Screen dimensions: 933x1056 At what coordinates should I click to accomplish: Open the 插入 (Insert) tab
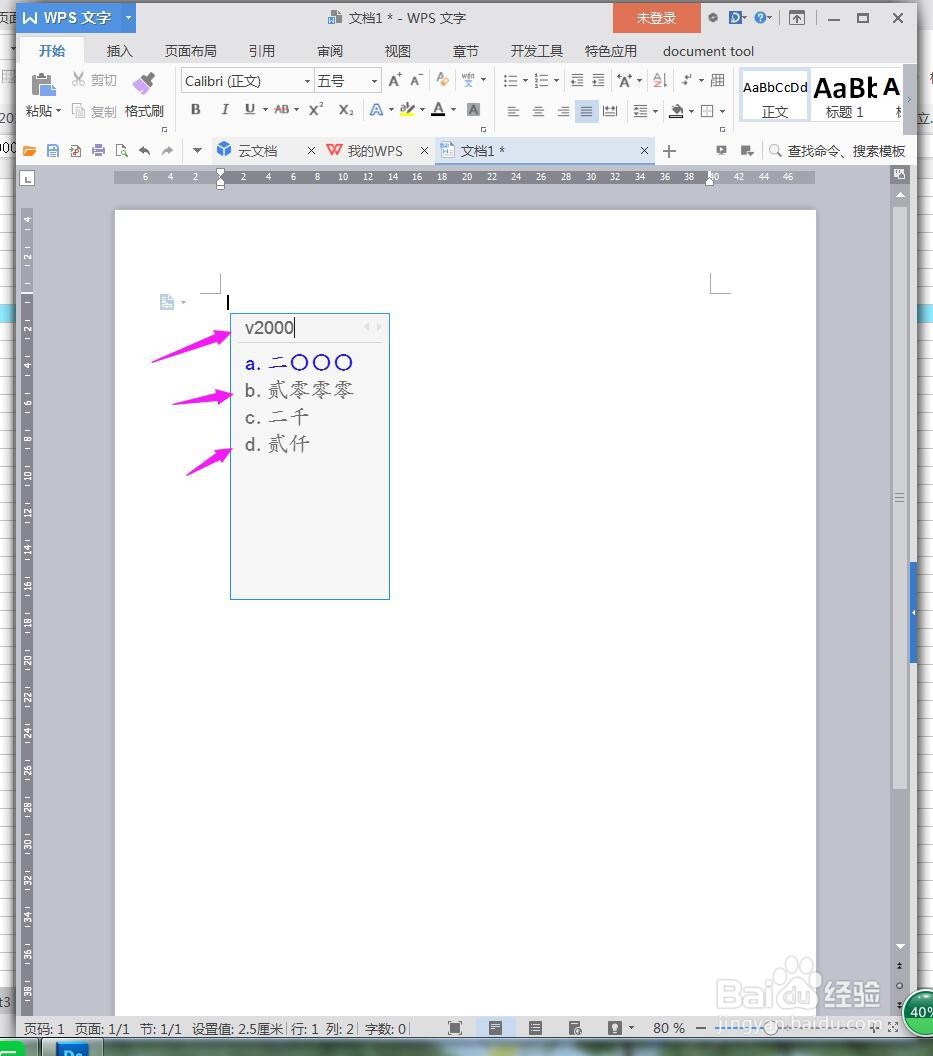pyautogui.click(x=119, y=51)
